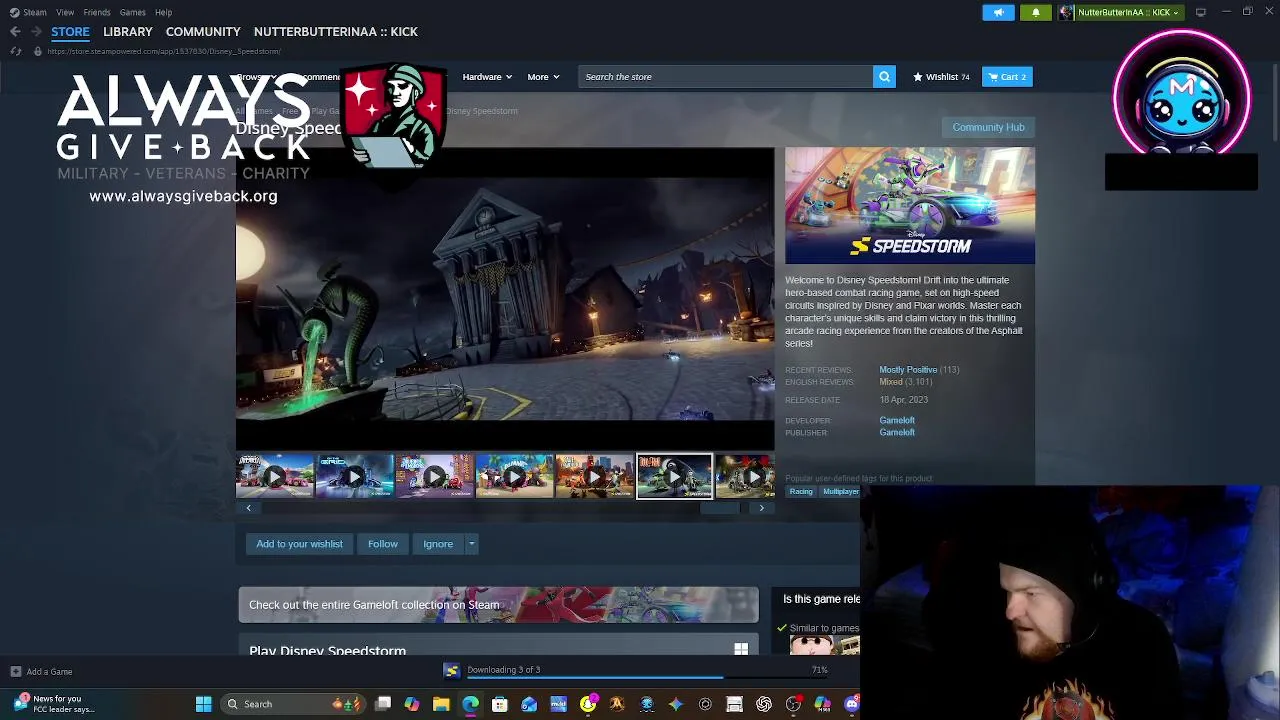Viewport: 1280px width, 720px height.
Task: Open downloads via the Speedstorm download icon
Action: point(452,671)
